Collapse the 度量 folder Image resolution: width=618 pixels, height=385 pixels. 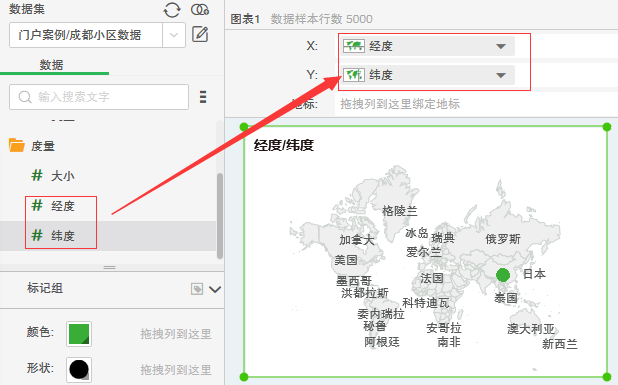coord(17,145)
